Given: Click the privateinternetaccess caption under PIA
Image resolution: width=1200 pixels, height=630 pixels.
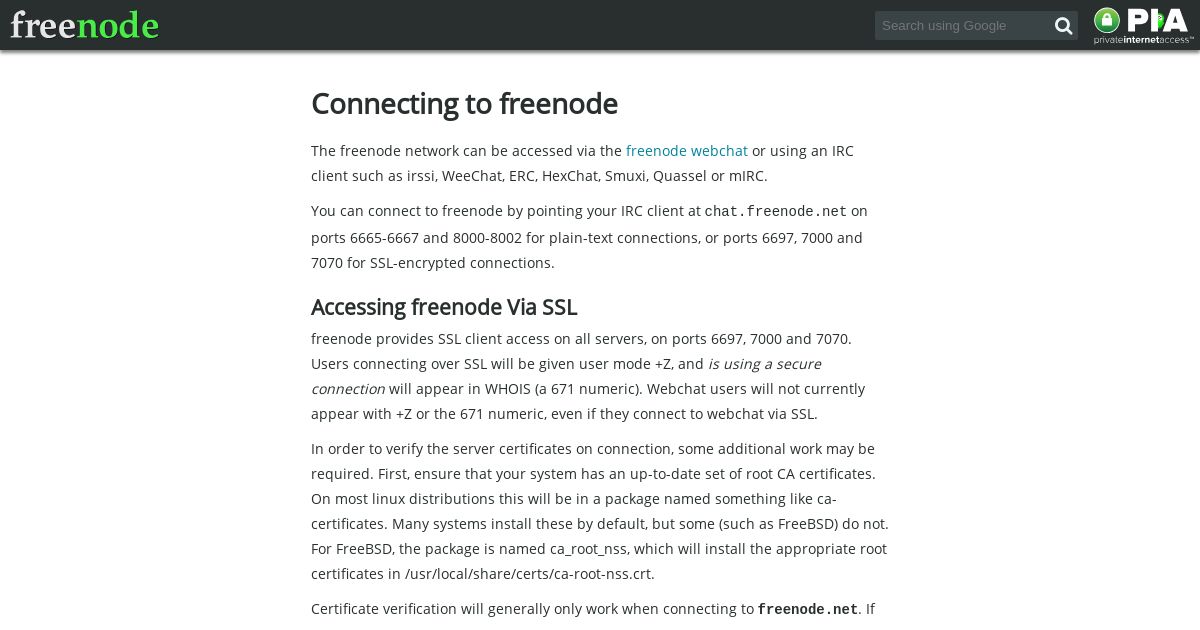Looking at the screenshot, I should tap(1144, 40).
